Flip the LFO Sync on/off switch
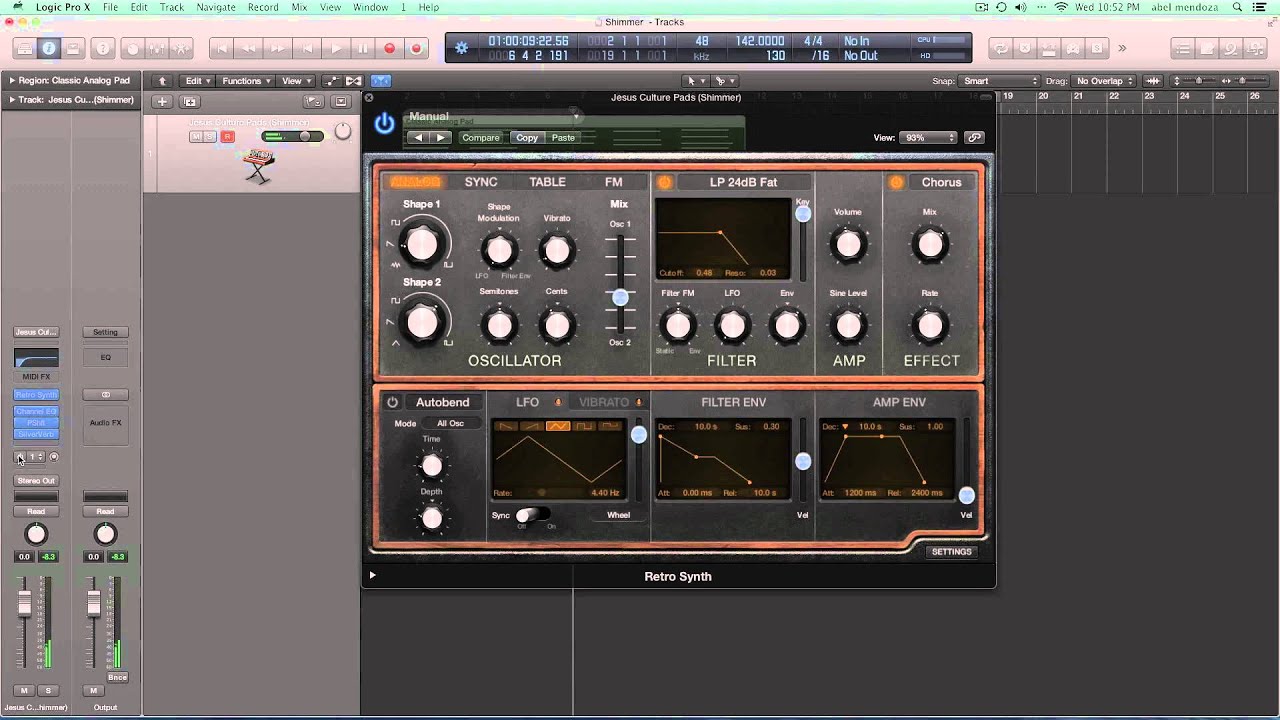 click(533, 515)
